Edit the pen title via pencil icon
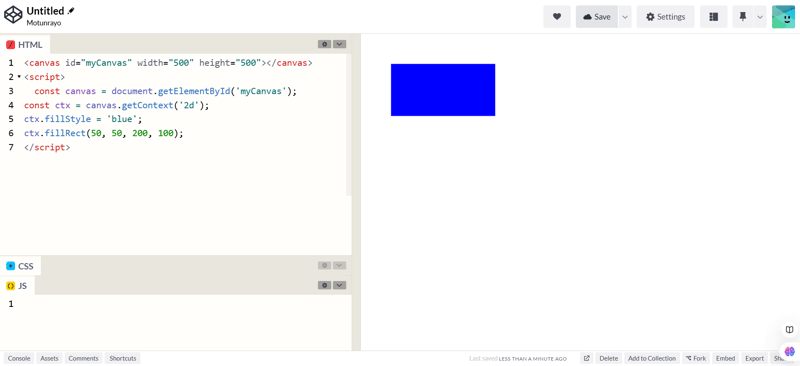800x366 pixels. tap(71, 10)
